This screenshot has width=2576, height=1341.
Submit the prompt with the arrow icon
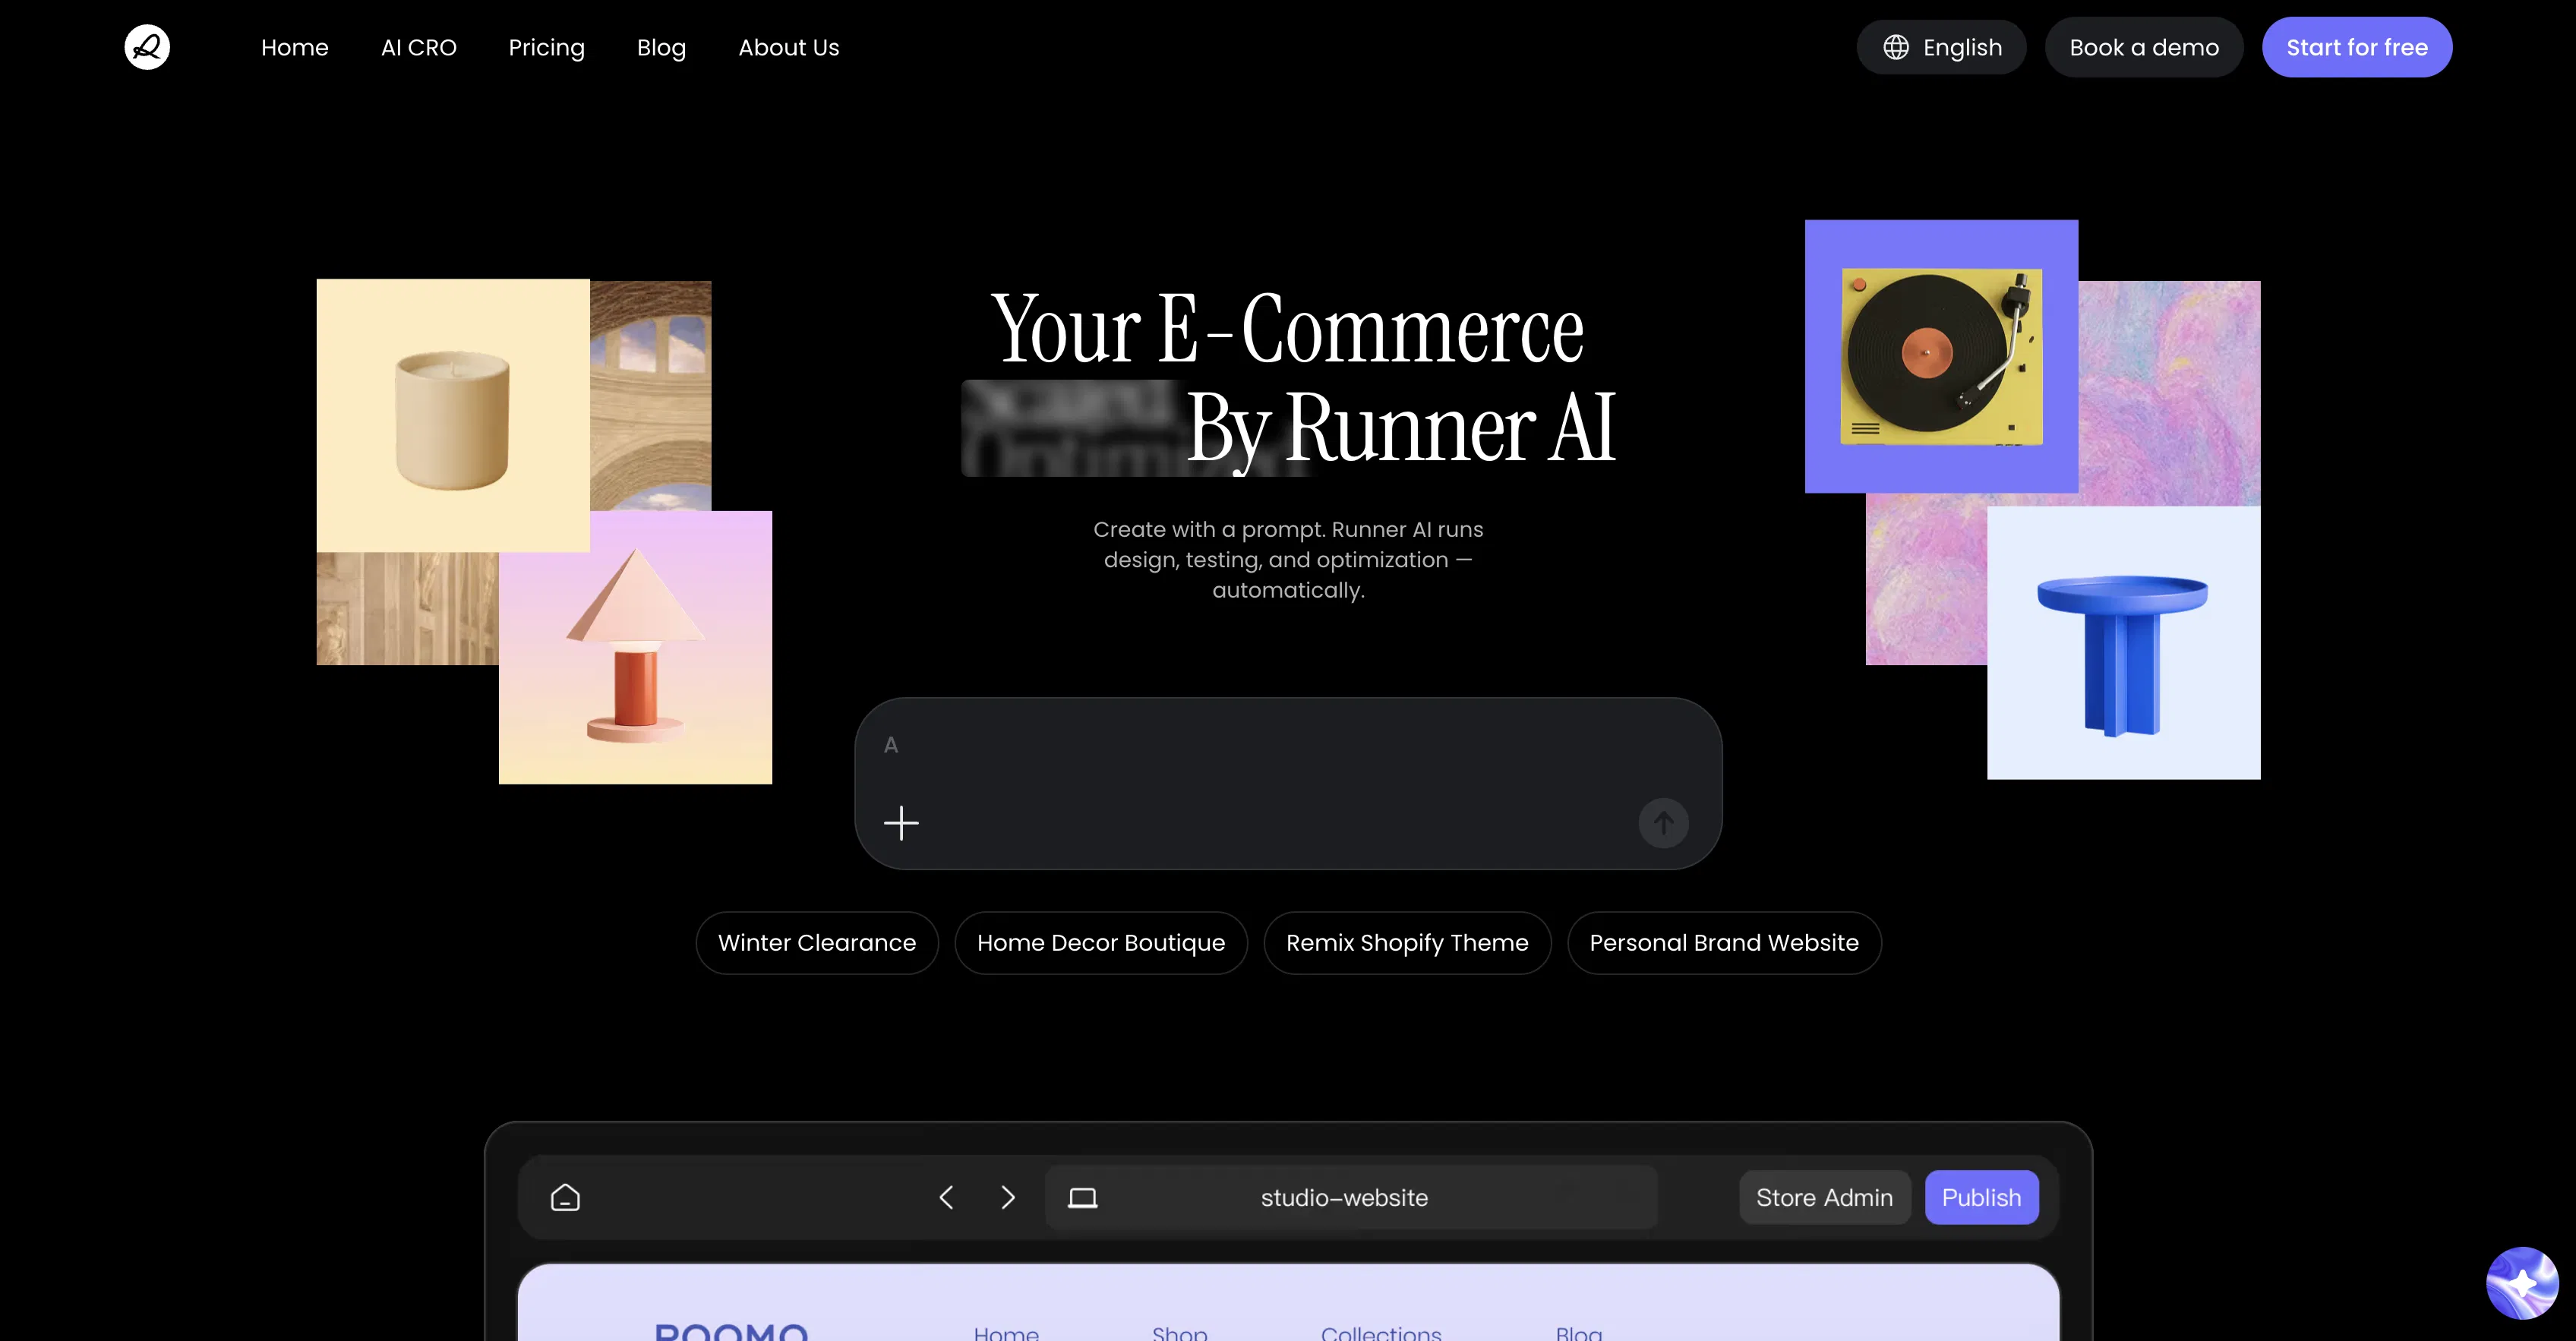click(x=1663, y=822)
